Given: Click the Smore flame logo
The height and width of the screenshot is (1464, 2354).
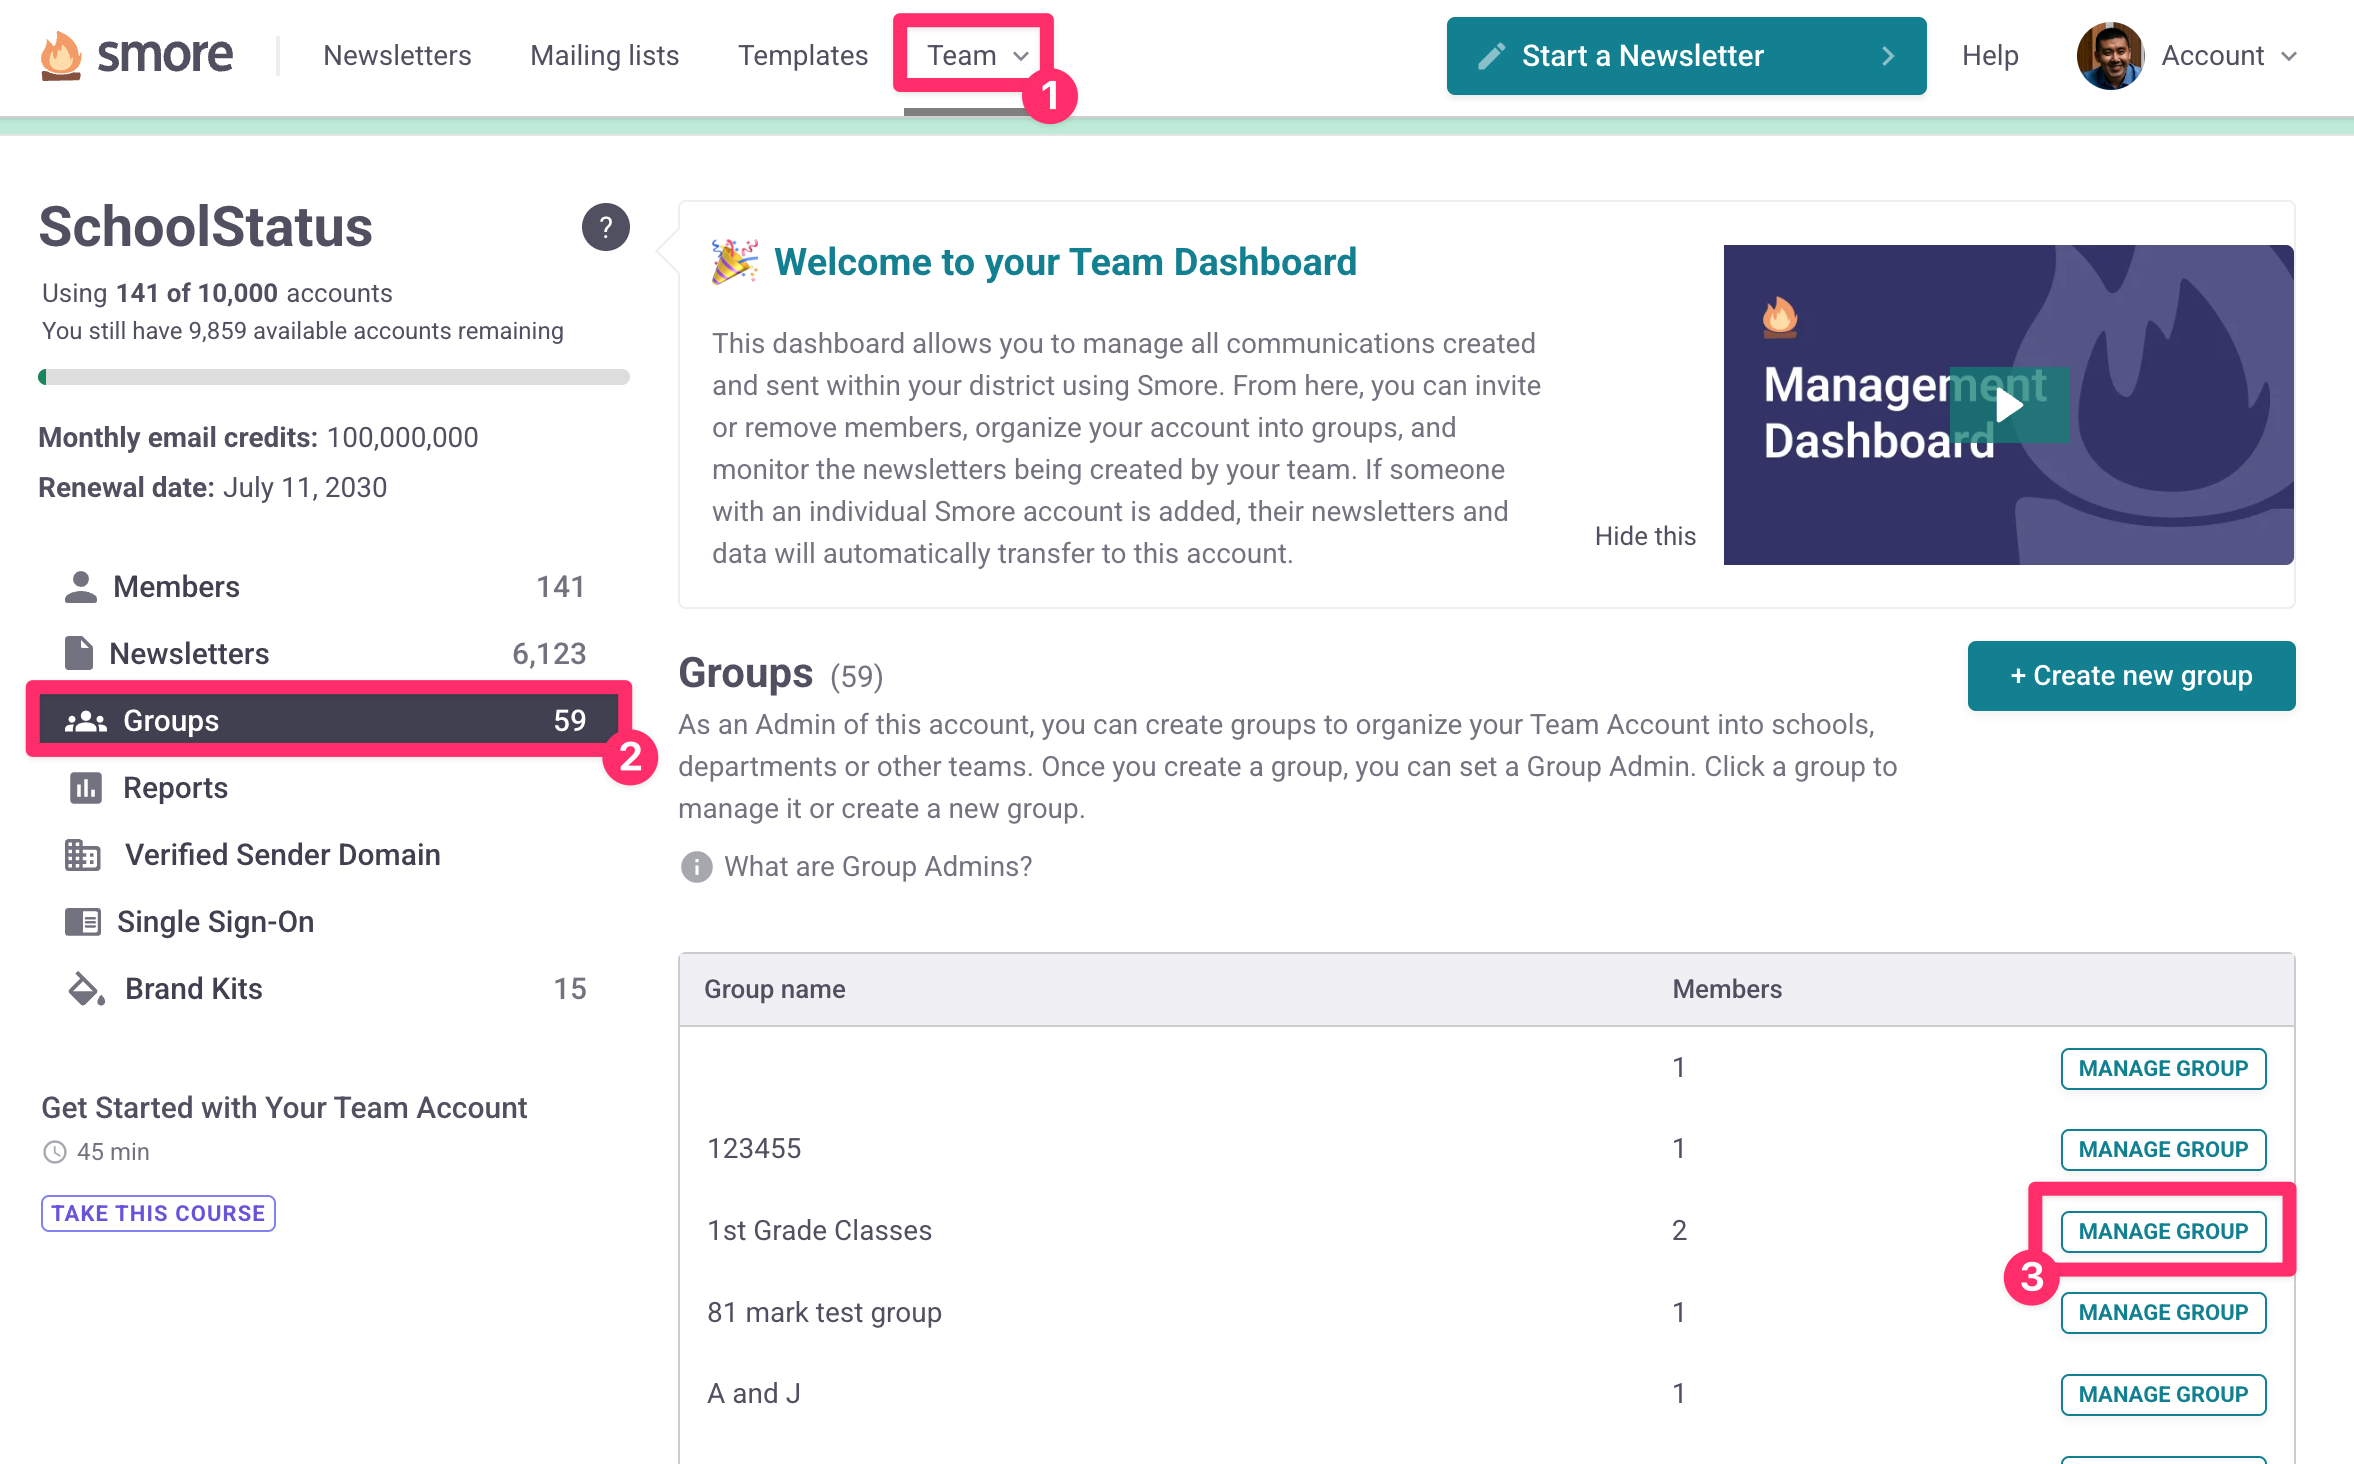Looking at the screenshot, I should click(x=61, y=55).
